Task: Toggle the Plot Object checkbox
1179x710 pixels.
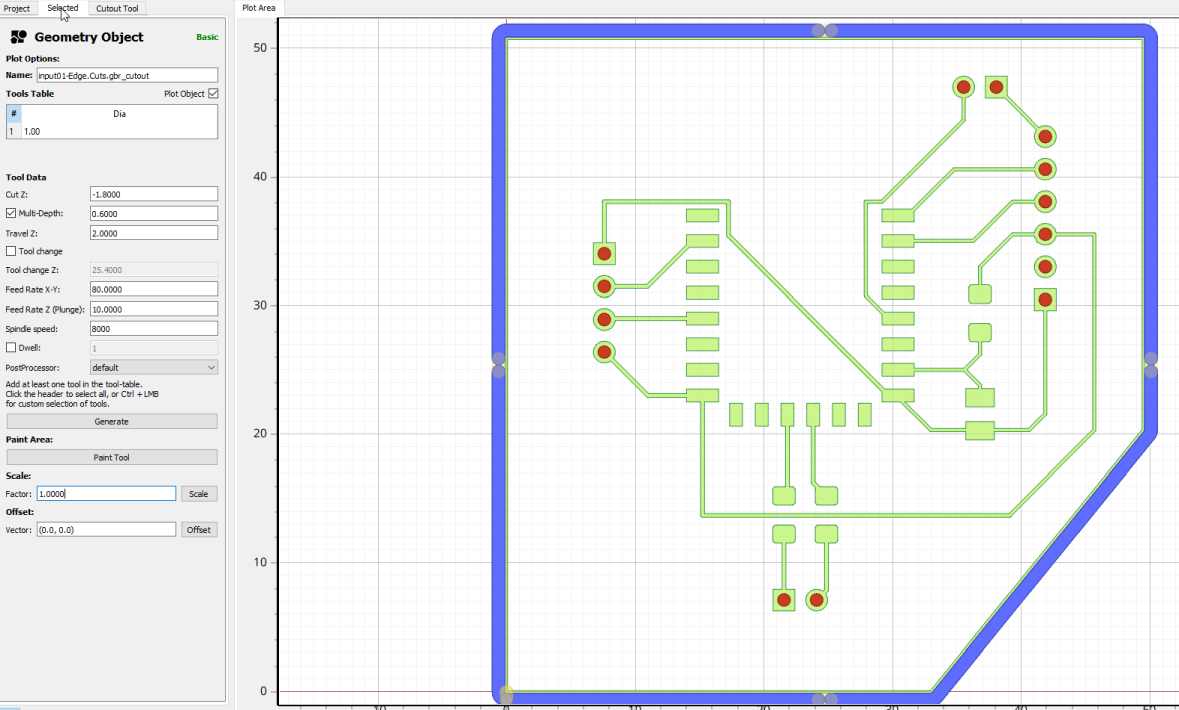Action: point(214,93)
